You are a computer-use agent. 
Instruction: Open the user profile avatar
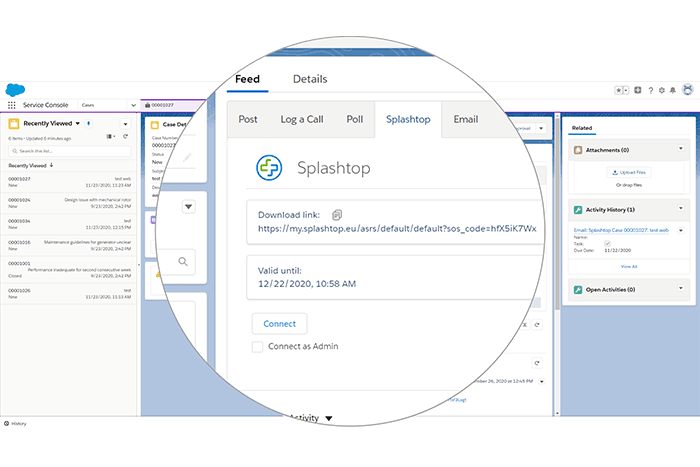pos(688,90)
